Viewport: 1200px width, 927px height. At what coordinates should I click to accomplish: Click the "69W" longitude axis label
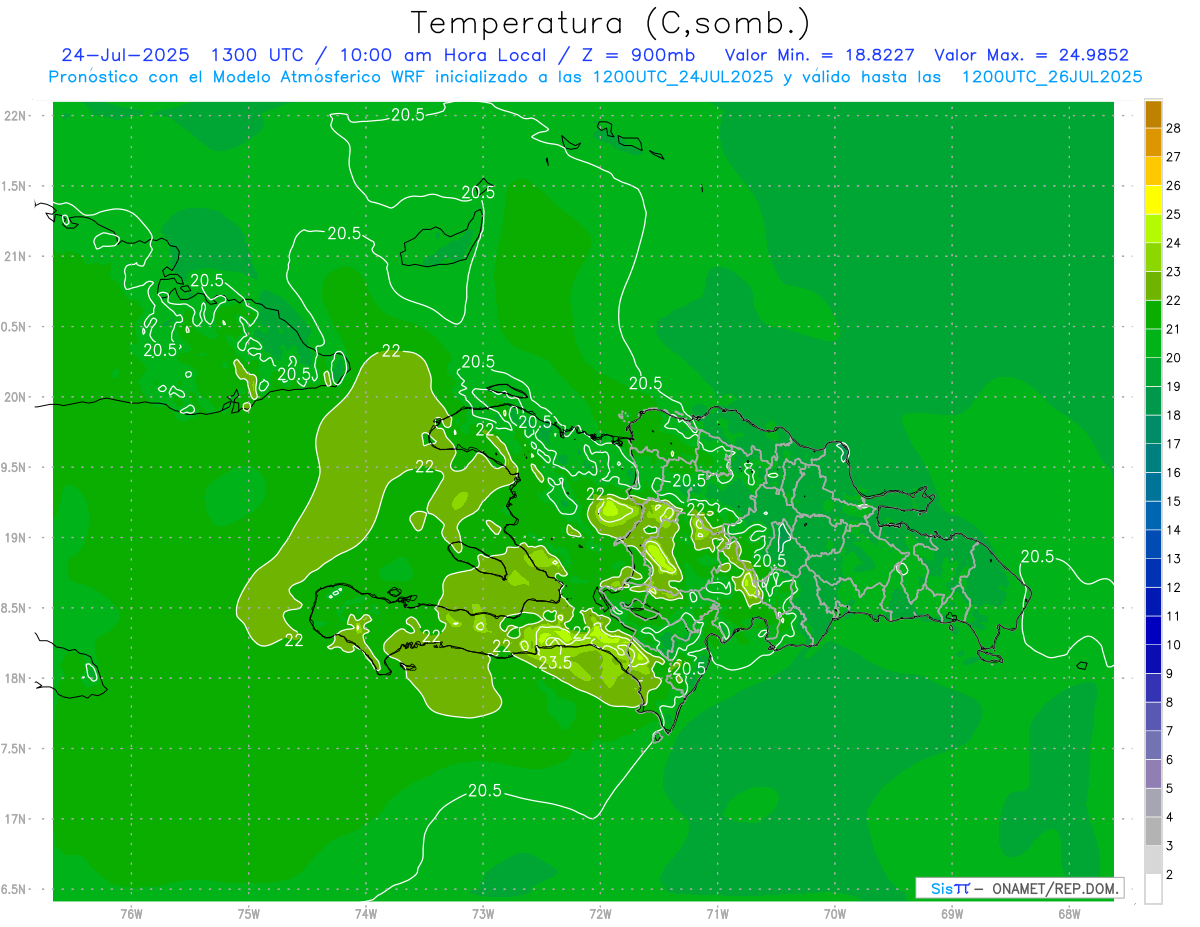point(952,914)
